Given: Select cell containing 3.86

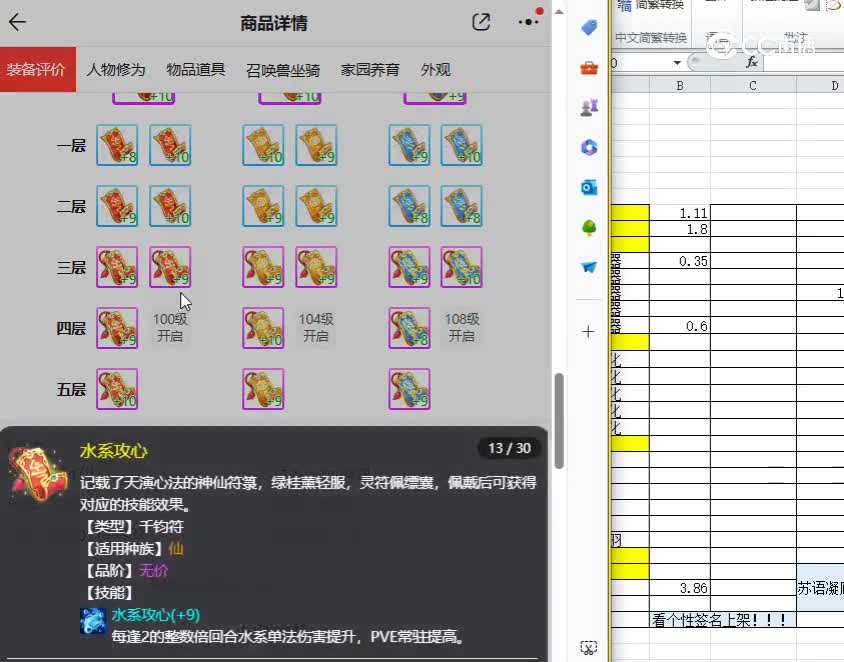Looking at the screenshot, I should coord(680,588).
